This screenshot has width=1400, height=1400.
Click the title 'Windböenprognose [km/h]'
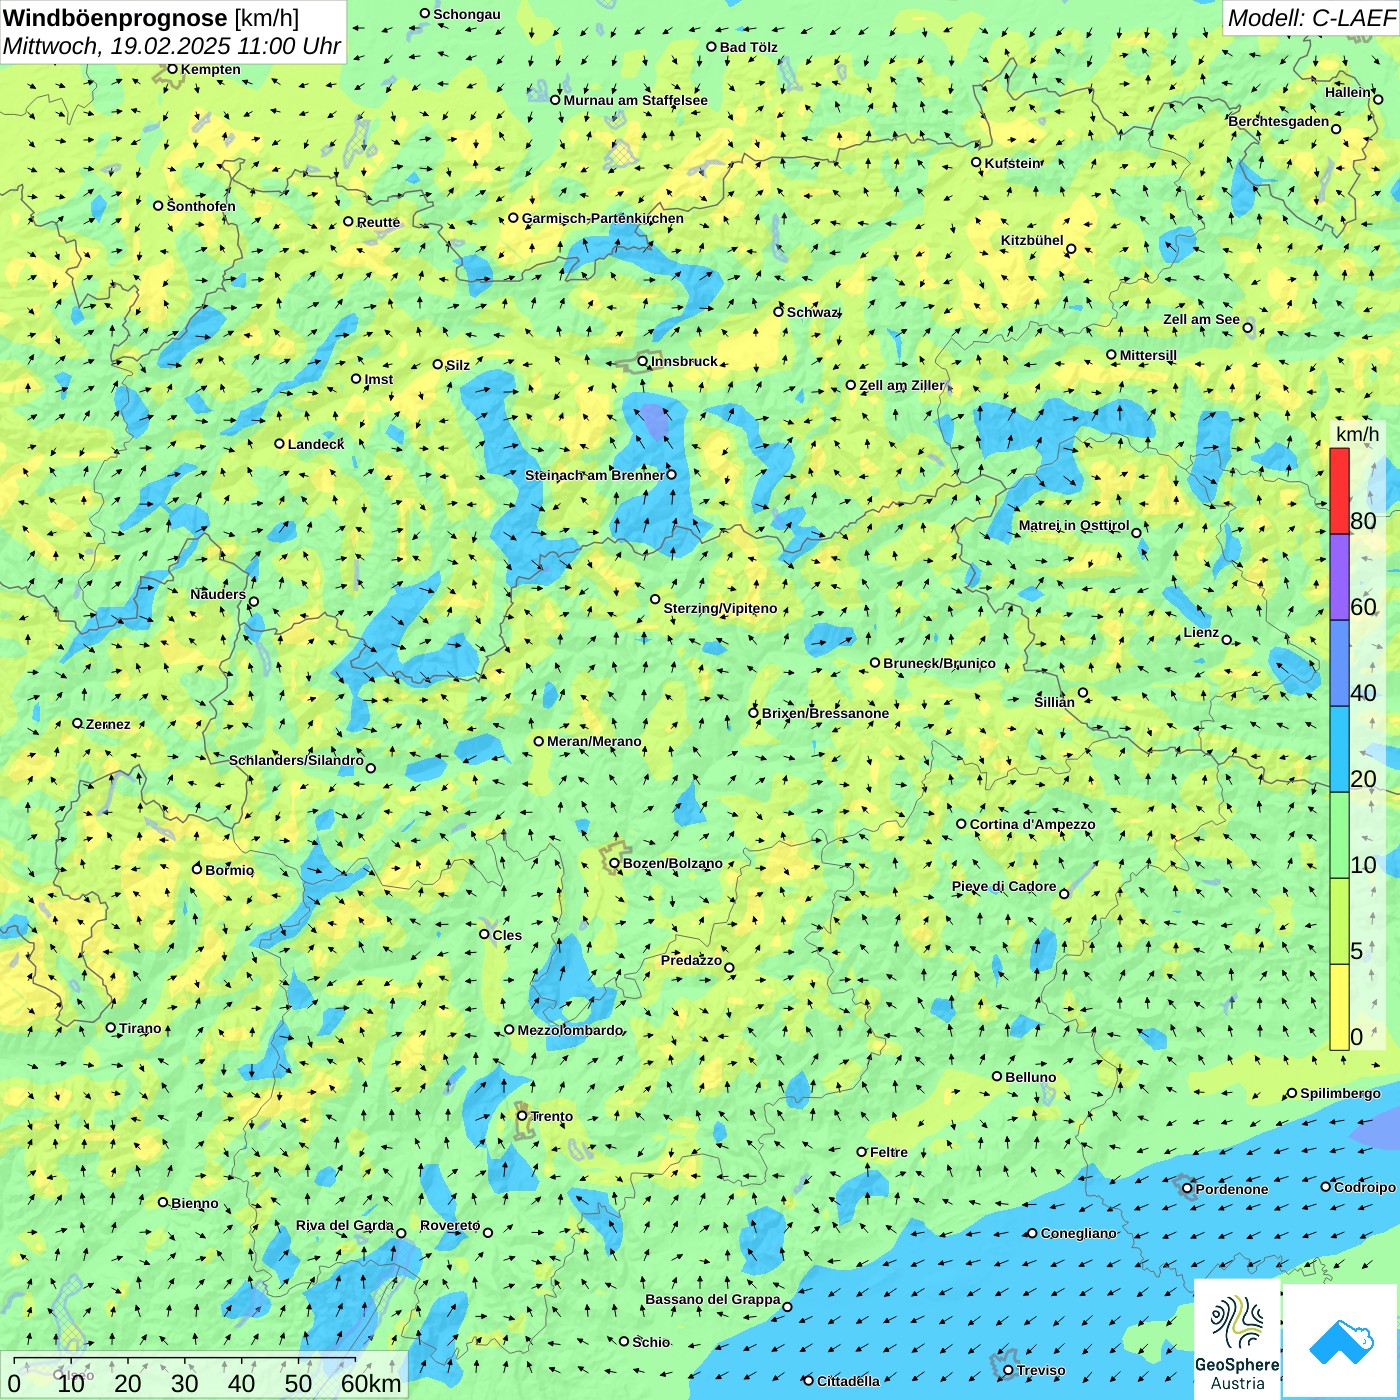pyautogui.click(x=151, y=18)
